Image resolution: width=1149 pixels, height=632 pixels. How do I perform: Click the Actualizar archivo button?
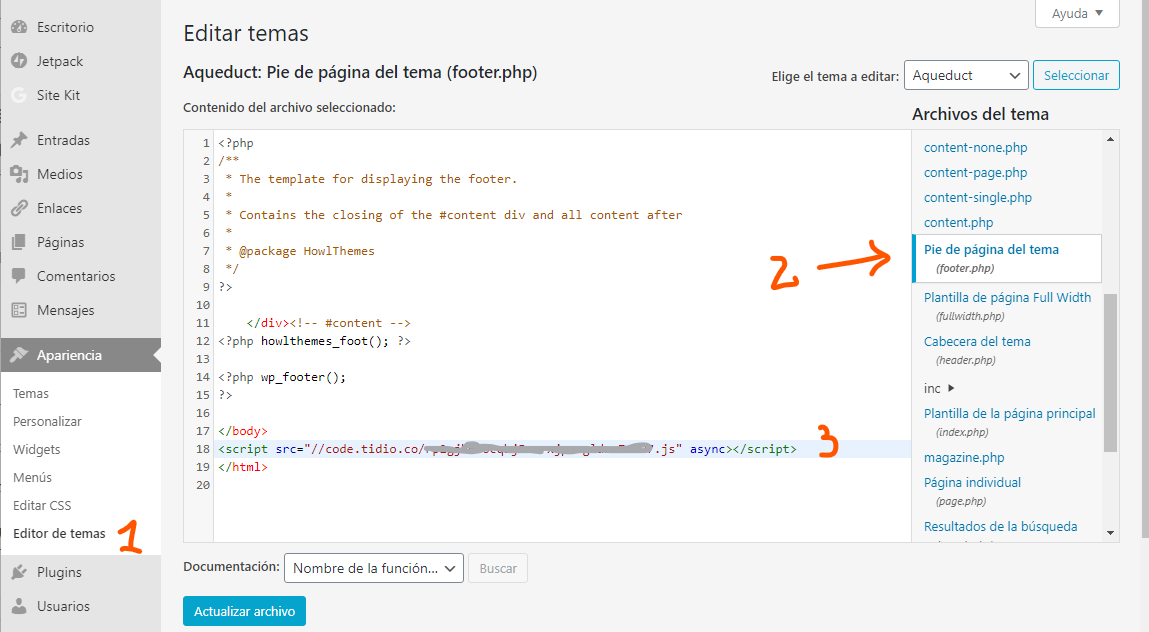click(245, 611)
